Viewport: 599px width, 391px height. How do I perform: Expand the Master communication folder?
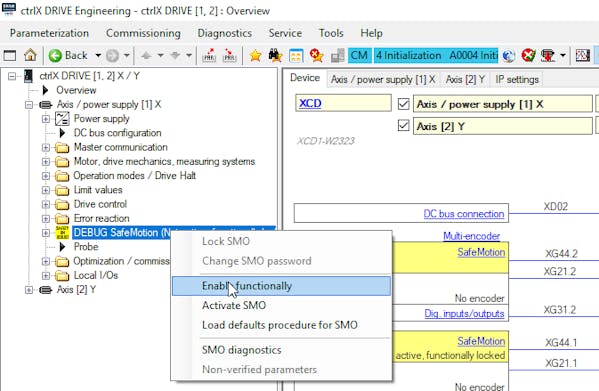(x=46, y=147)
